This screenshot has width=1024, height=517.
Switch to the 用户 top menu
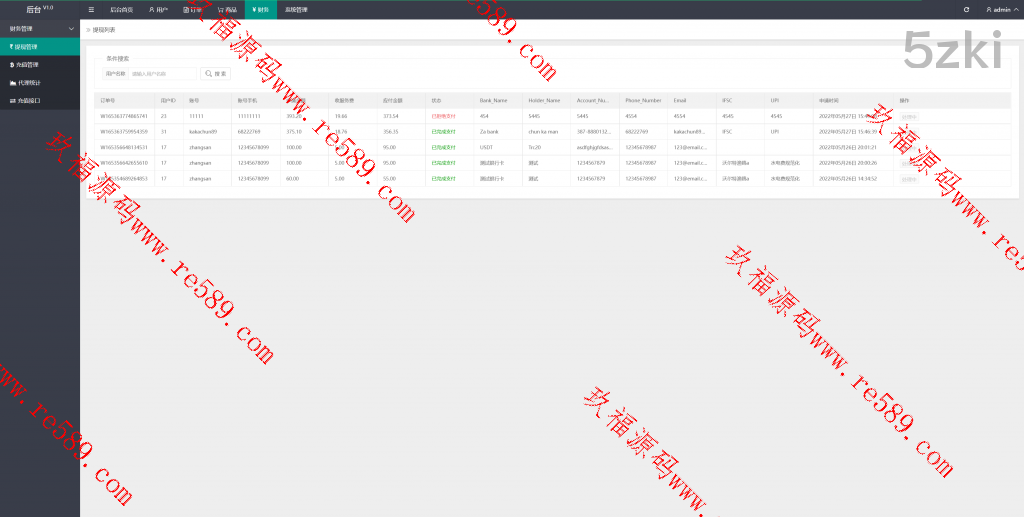coord(158,9)
